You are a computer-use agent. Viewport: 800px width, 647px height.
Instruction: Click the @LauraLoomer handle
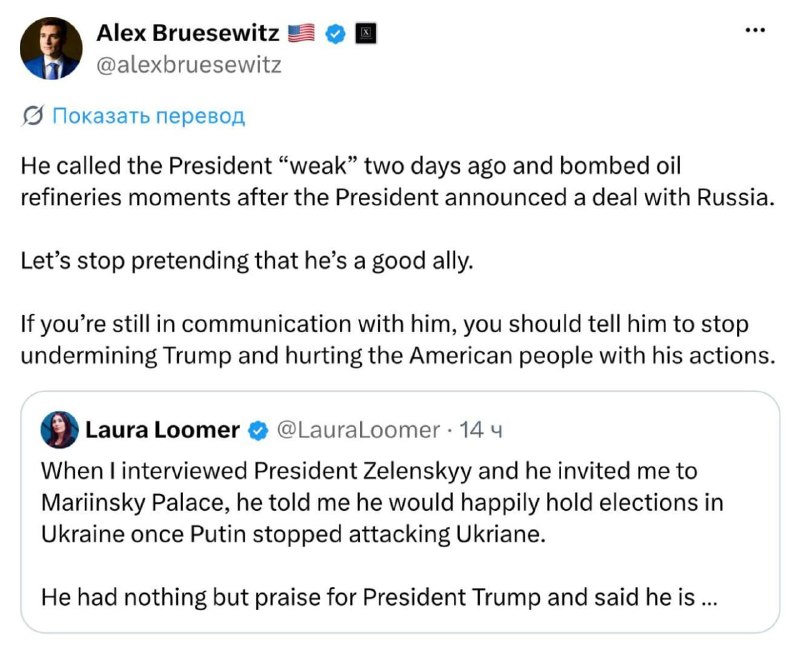coord(358,430)
